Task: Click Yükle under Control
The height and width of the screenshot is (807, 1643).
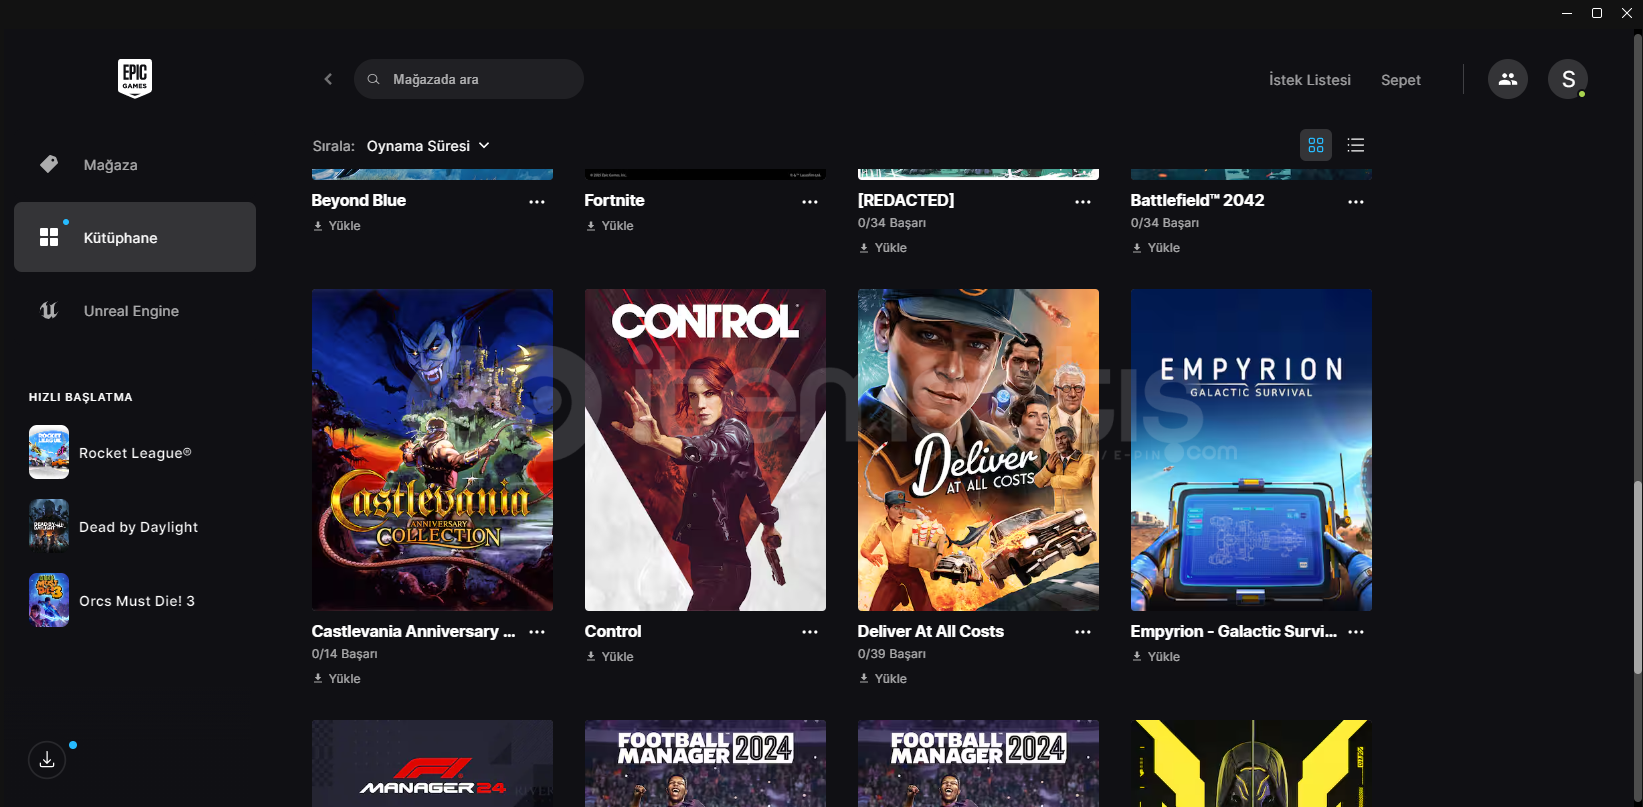Action: pos(610,657)
